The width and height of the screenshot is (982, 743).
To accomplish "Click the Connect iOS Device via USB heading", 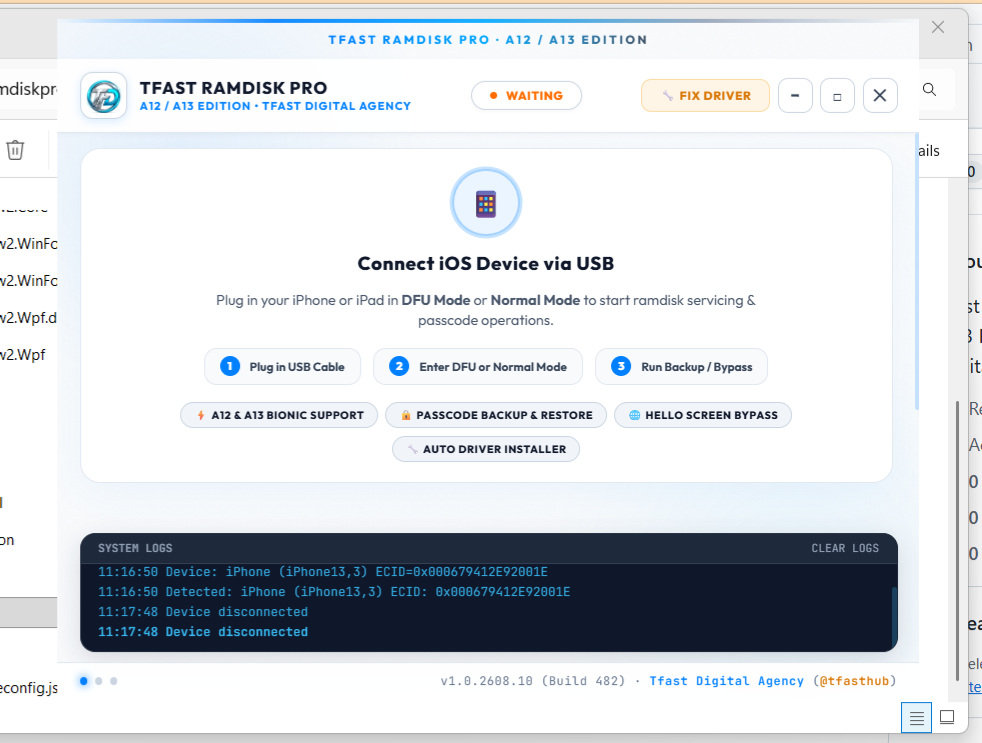I will [486, 264].
